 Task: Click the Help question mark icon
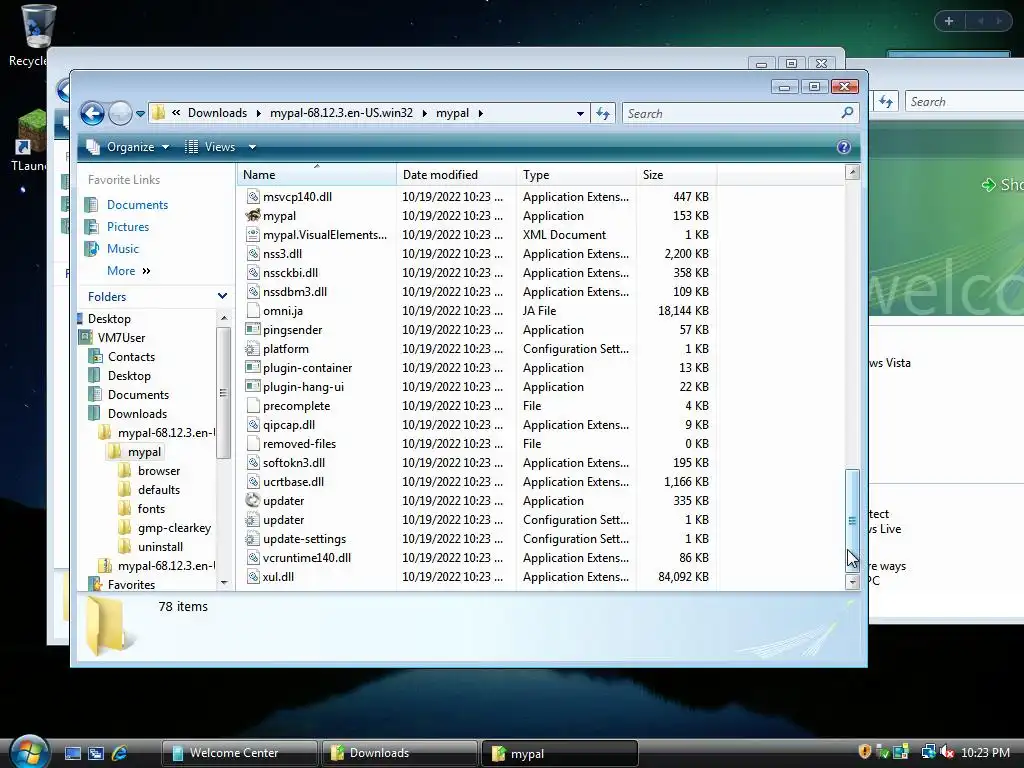tap(844, 147)
